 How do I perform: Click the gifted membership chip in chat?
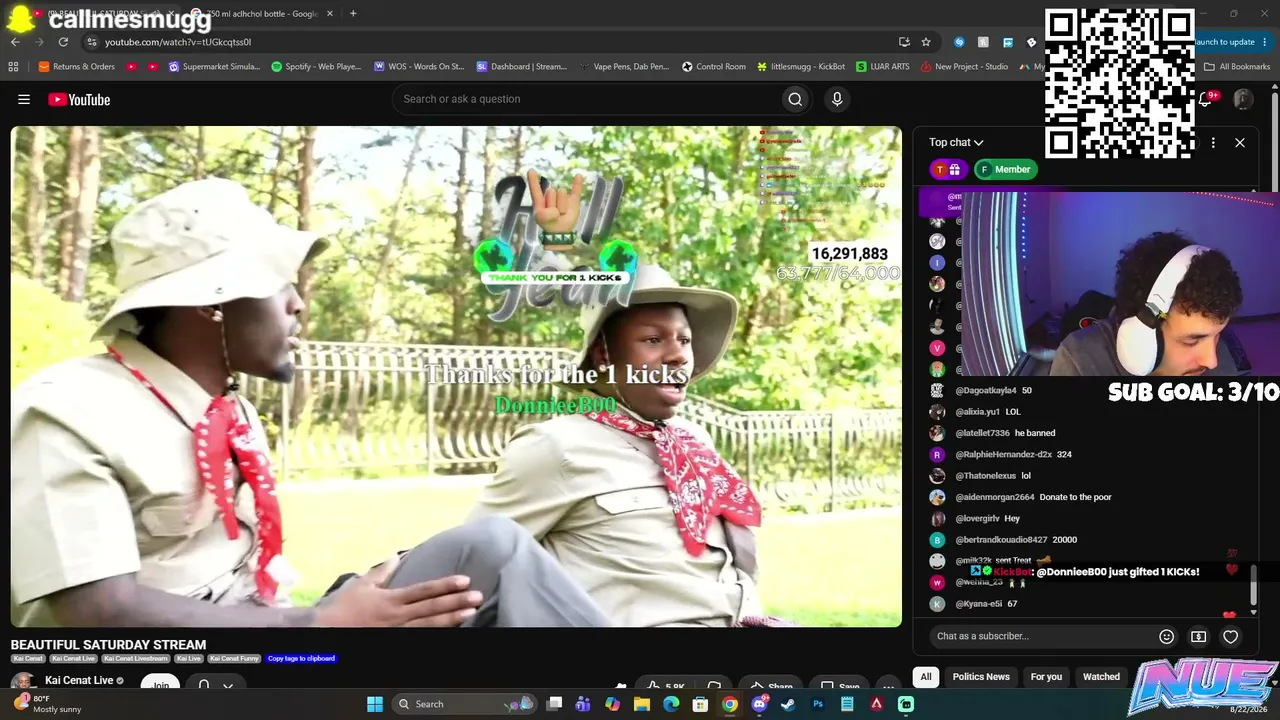947,170
